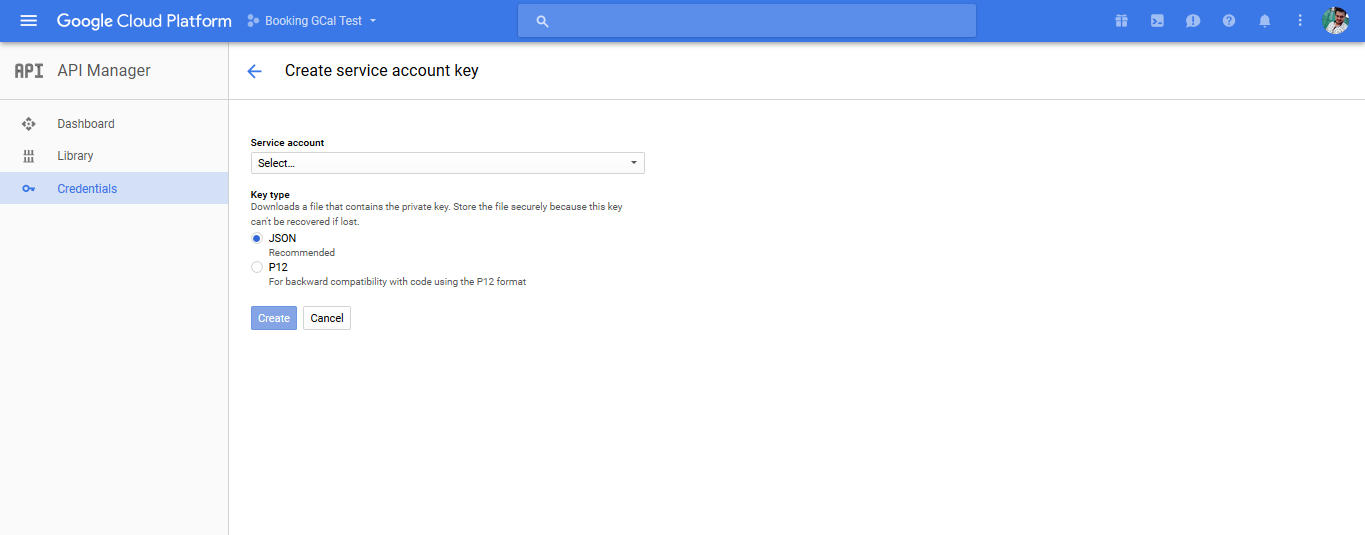Viewport: 1365px width, 535px height.
Task: Click the Create button
Action: tap(274, 318)
